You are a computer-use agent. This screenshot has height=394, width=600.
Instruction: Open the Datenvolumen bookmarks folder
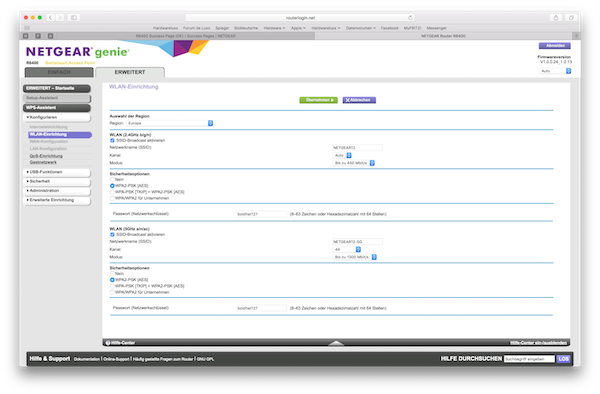[x=360, y=28]
